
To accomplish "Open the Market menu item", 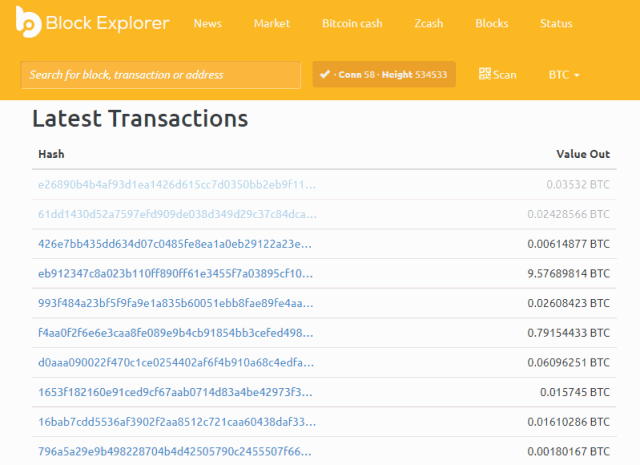I will point(272,23).
